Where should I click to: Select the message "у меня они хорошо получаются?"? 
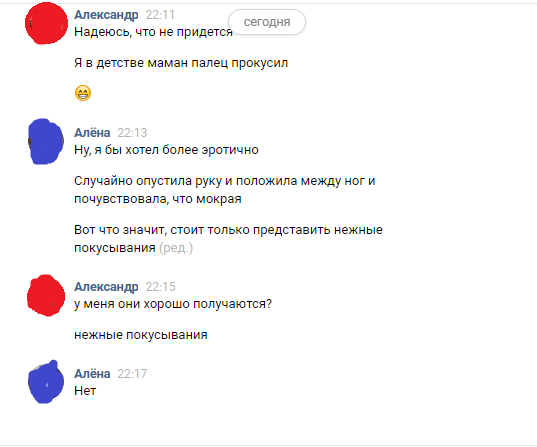[173, 304]
